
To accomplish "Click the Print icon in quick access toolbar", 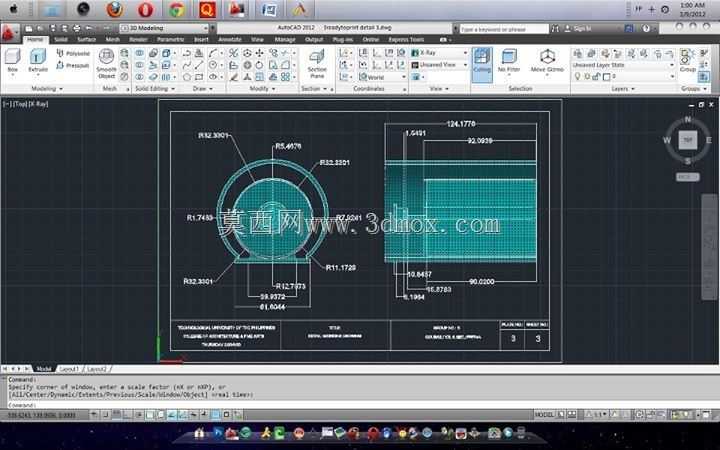I will coord(77,28).
